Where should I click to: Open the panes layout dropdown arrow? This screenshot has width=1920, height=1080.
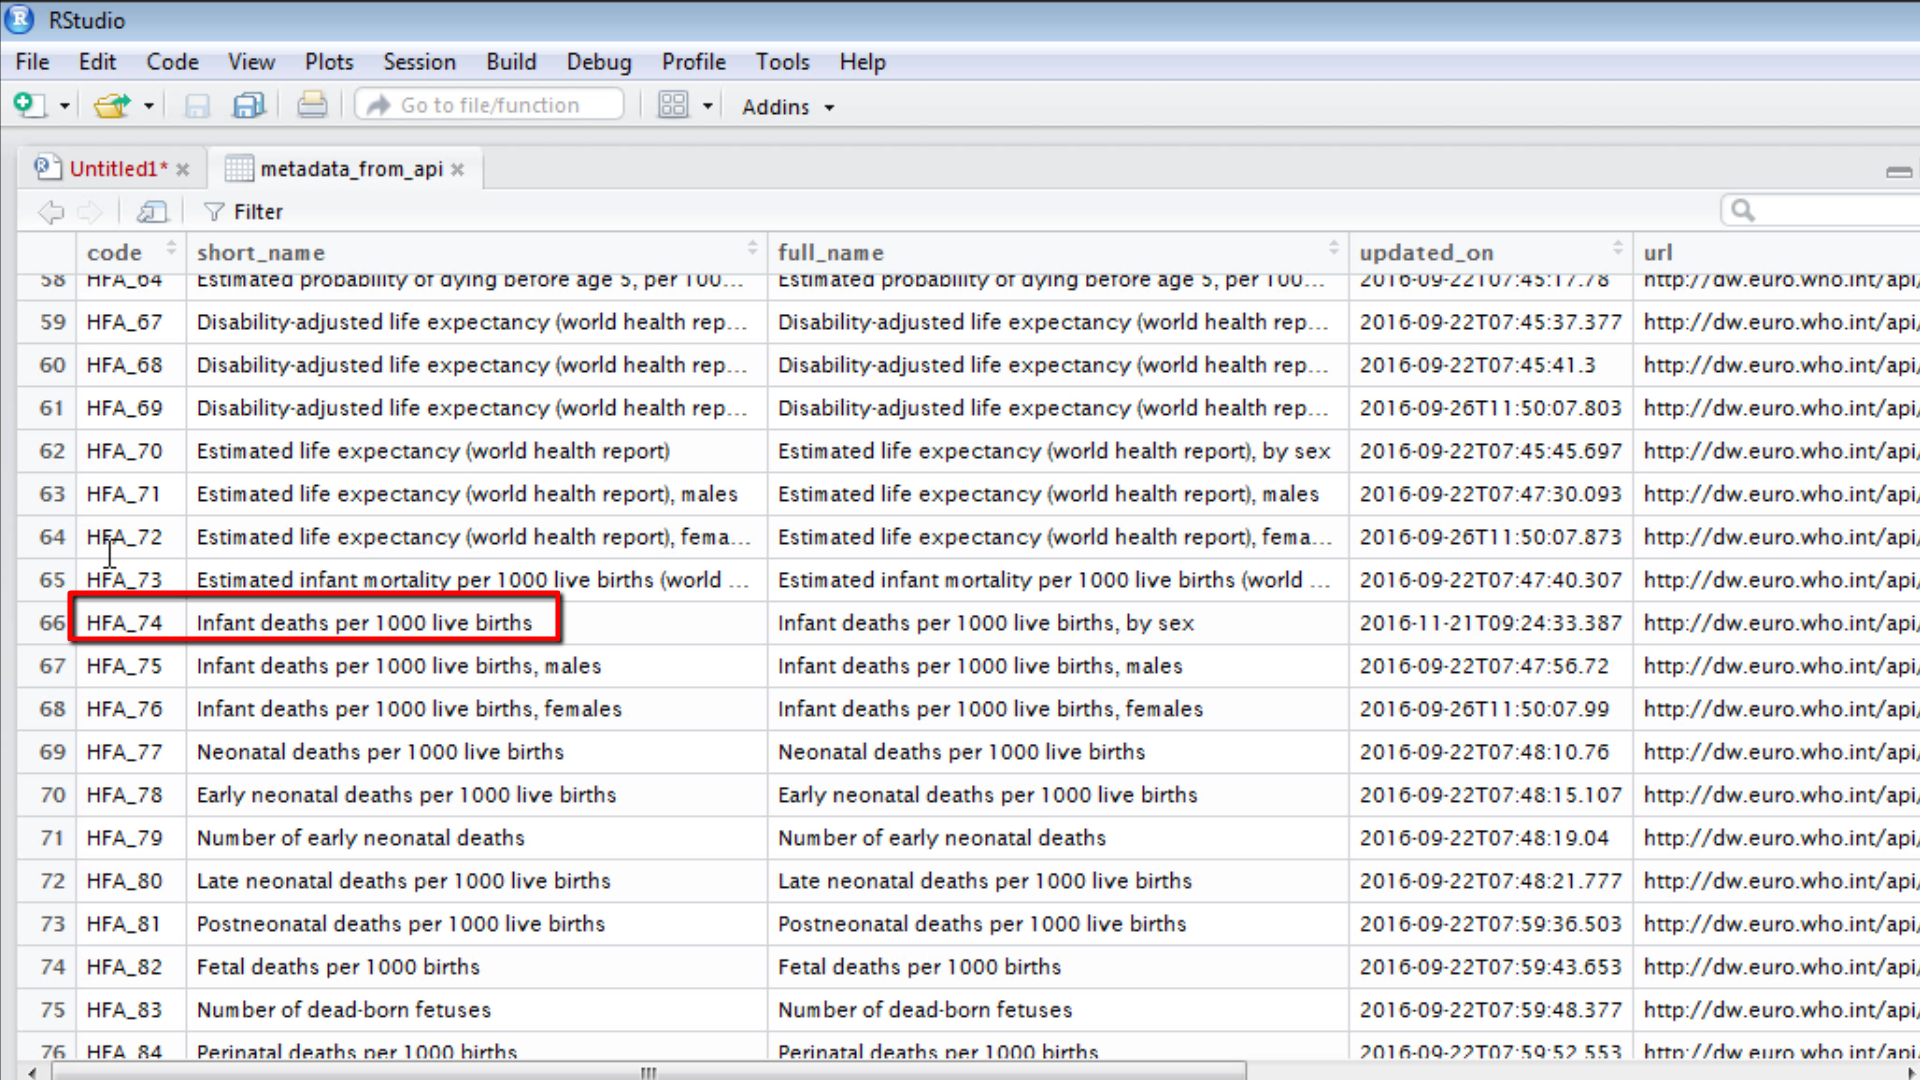coord(707,106)
